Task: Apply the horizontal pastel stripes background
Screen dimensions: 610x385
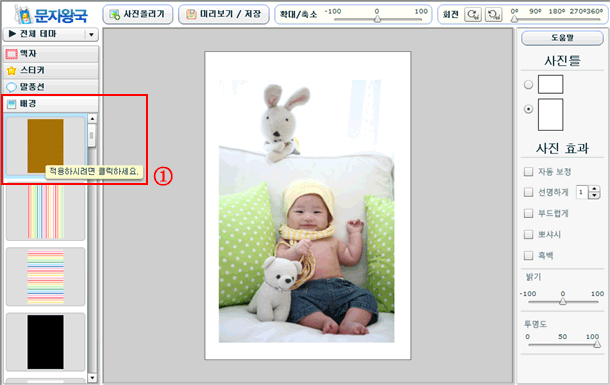Action: coord(46,276)
